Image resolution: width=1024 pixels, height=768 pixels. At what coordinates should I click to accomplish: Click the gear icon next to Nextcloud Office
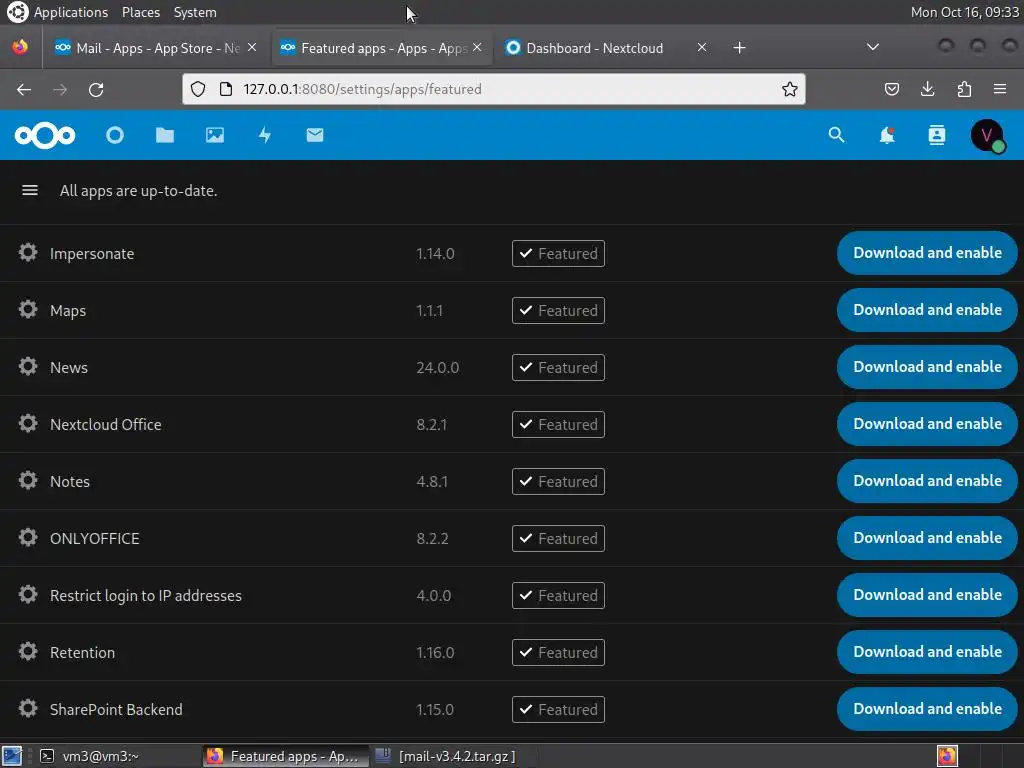[x=28, y=424]
